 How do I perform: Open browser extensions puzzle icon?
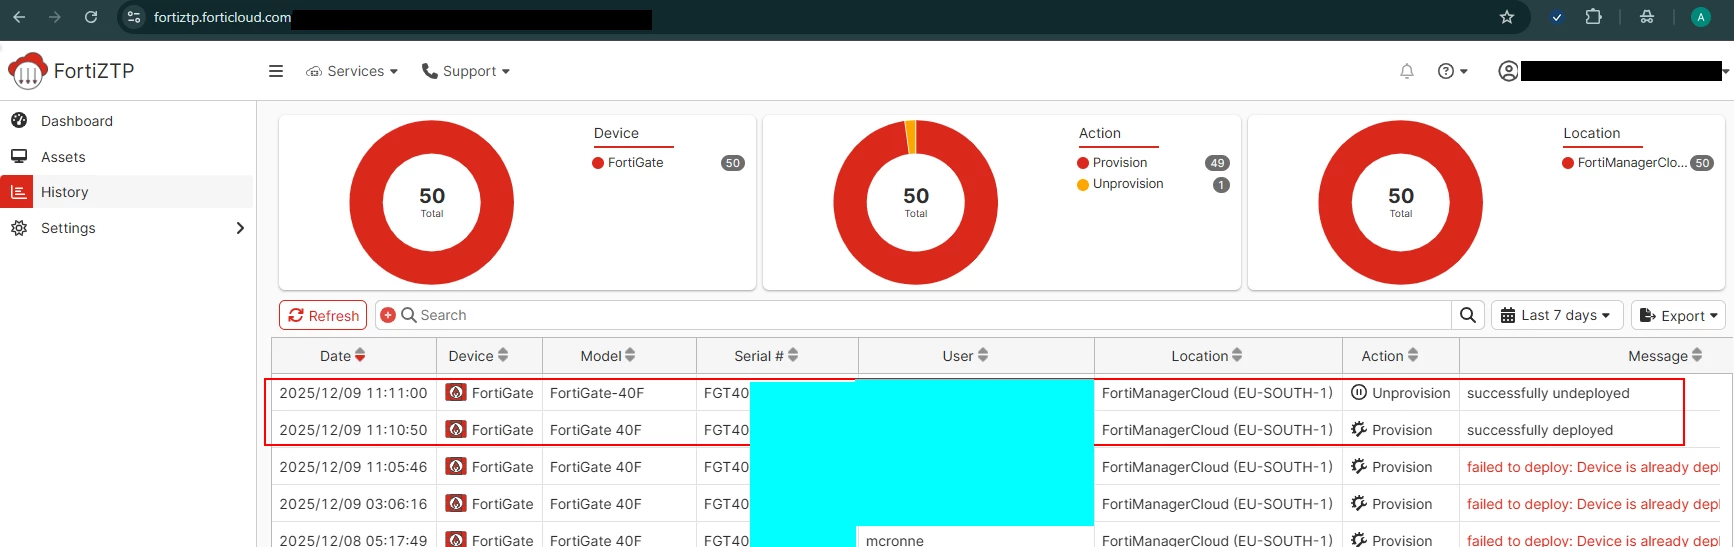1594,17
